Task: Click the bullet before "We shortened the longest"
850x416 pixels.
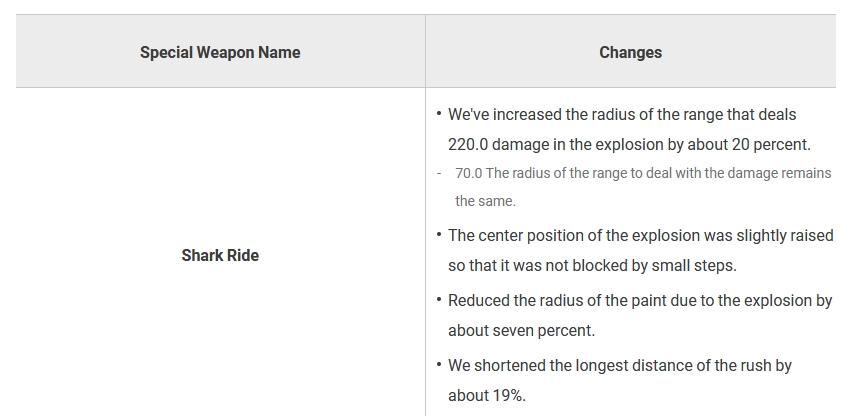Action: pos(439,364)
